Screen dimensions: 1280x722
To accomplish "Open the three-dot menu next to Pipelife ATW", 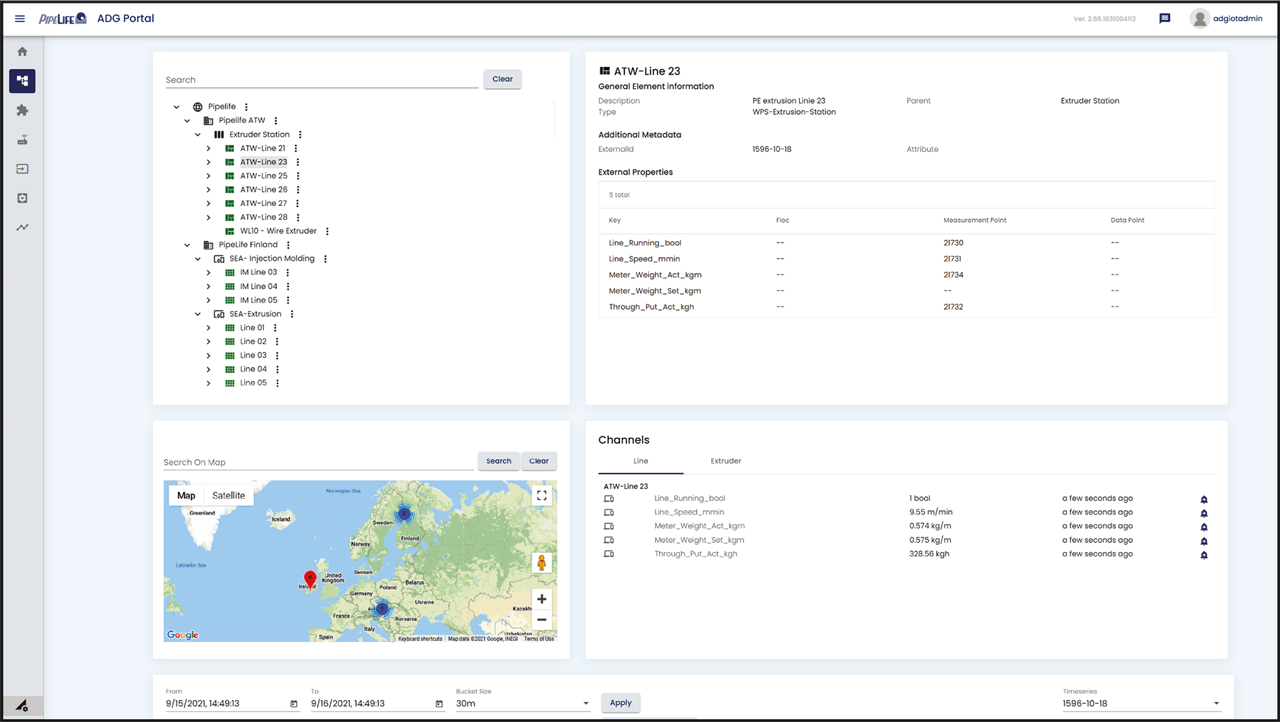I will coord(274,120).
